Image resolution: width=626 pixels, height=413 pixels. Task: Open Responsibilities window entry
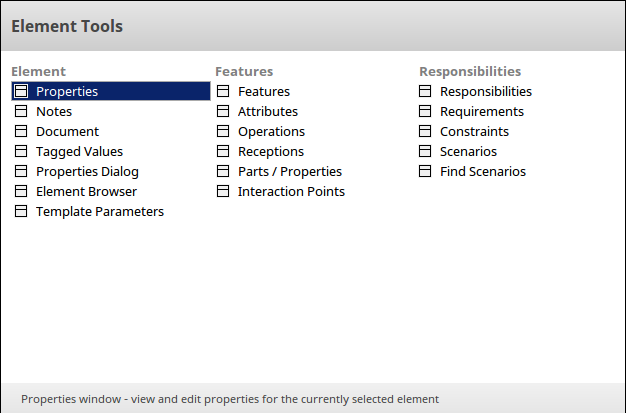coord(486,91)
